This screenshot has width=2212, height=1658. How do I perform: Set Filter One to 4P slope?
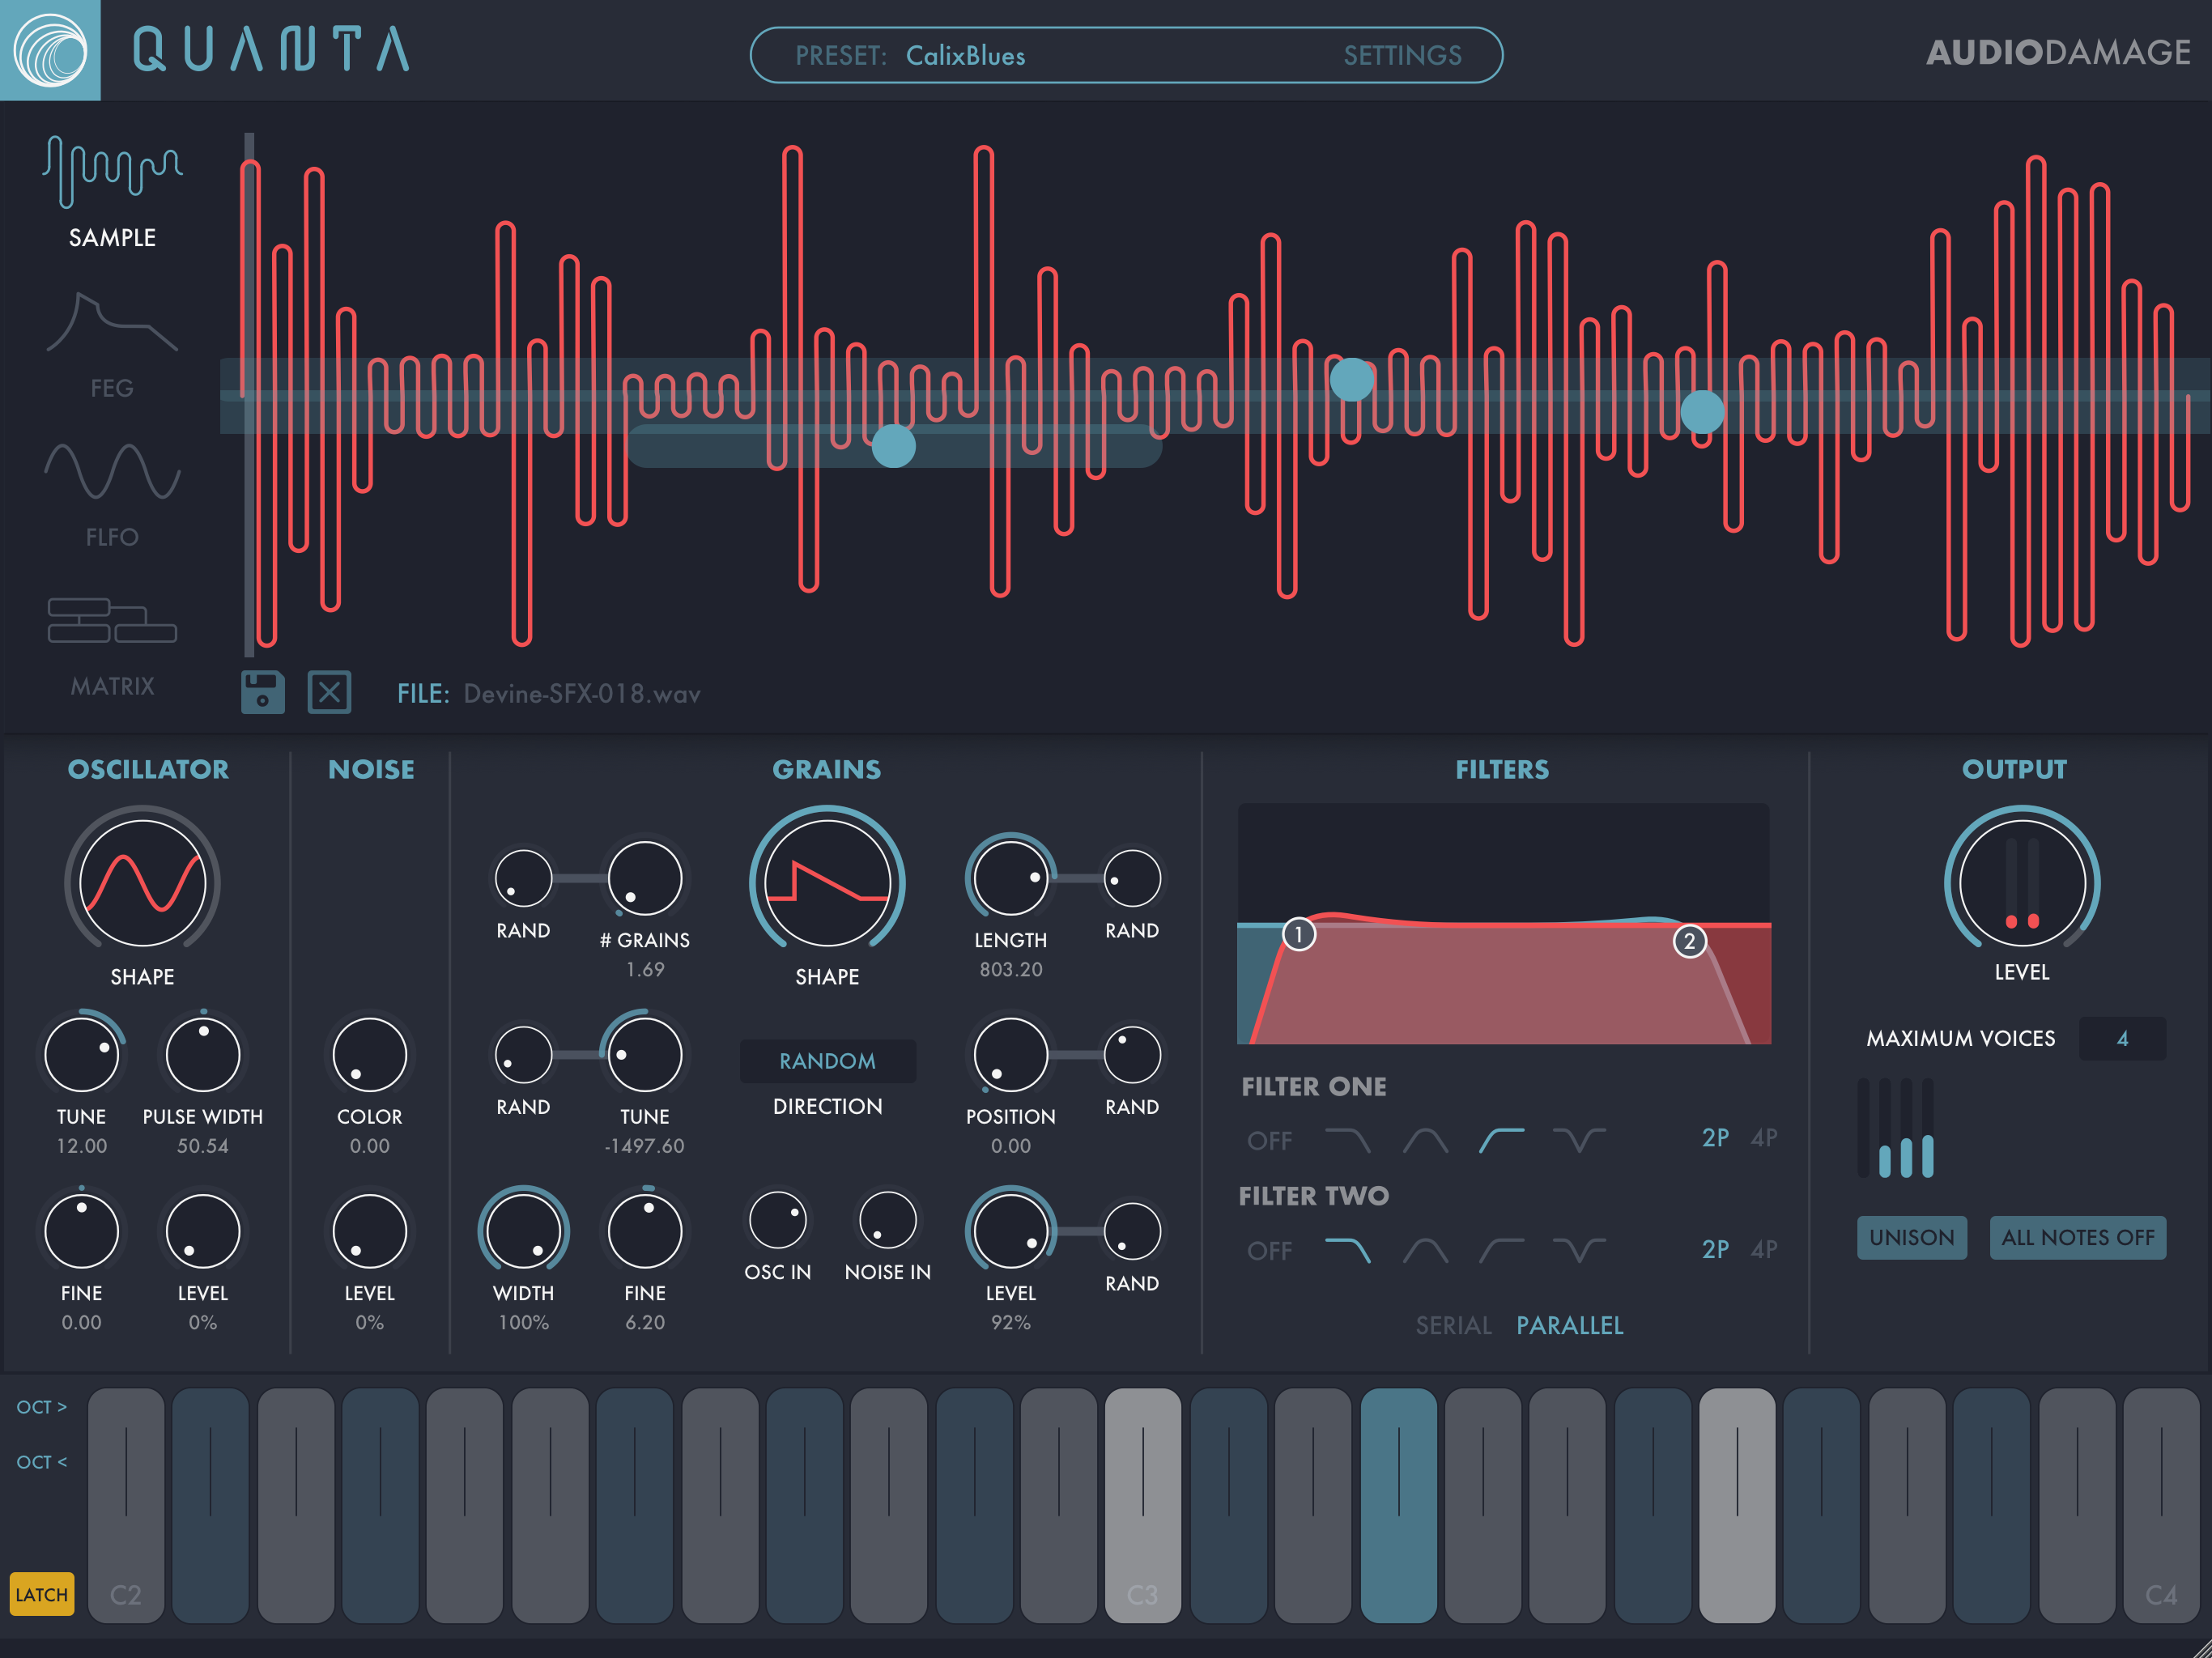pos(1763,1138)
